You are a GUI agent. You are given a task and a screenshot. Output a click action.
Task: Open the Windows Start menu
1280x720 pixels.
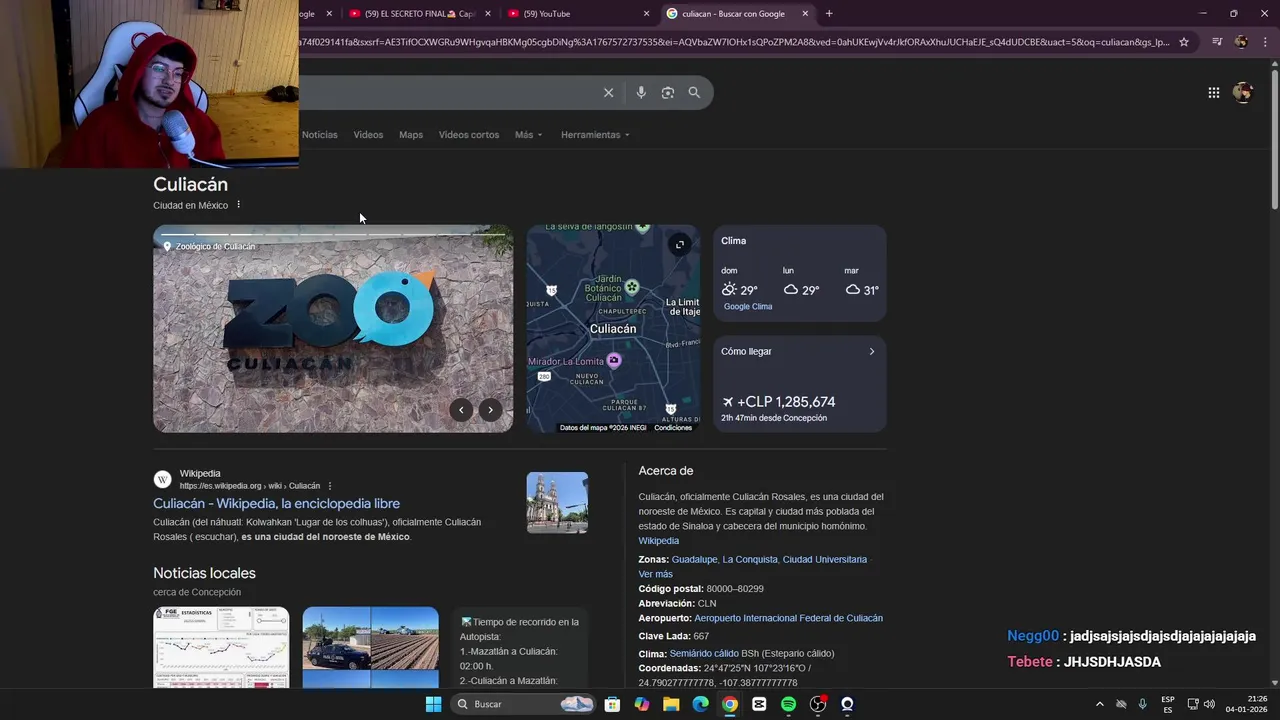[x=433, y=704]
